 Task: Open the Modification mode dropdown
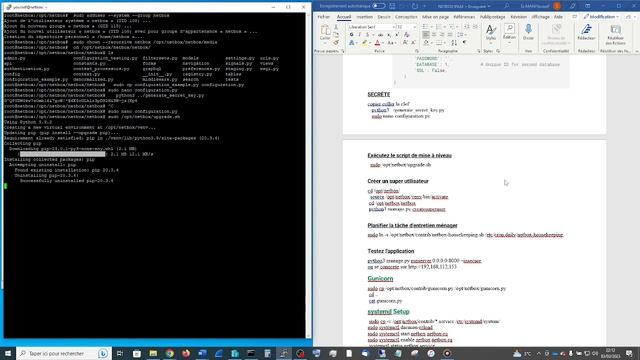[x=602, y=17]
